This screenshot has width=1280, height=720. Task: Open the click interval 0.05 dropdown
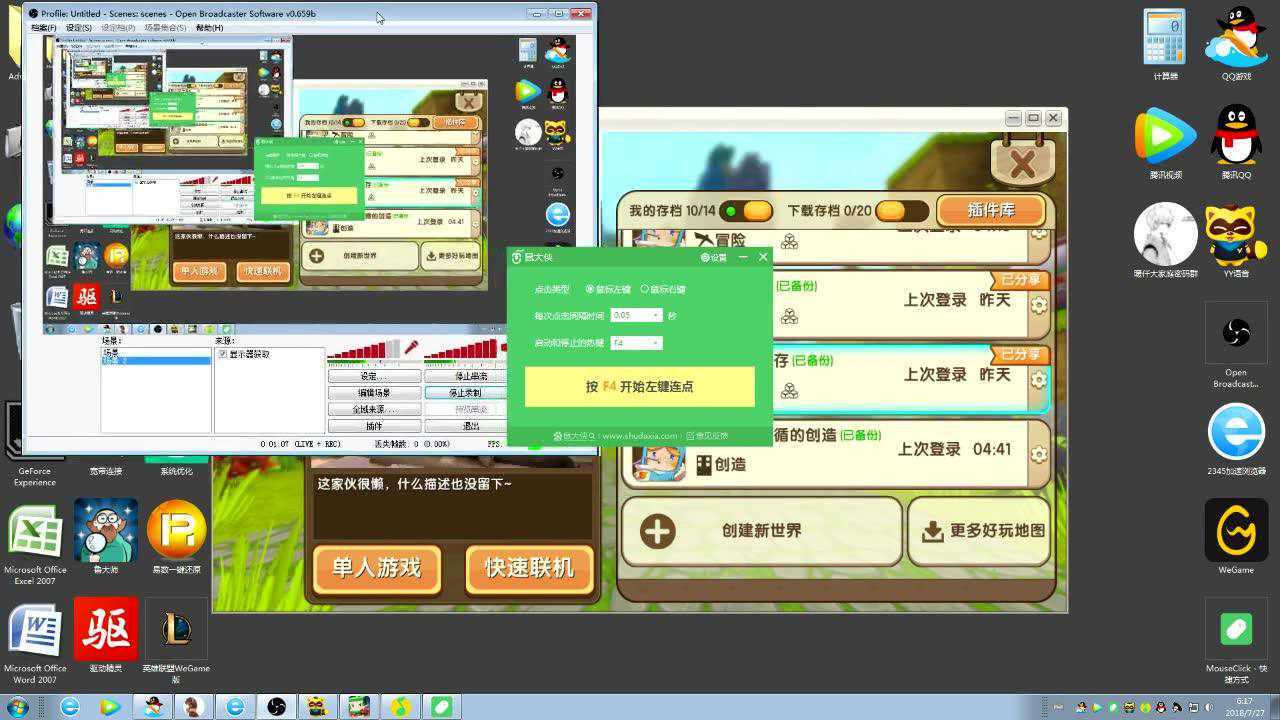(x=636, y=315)
